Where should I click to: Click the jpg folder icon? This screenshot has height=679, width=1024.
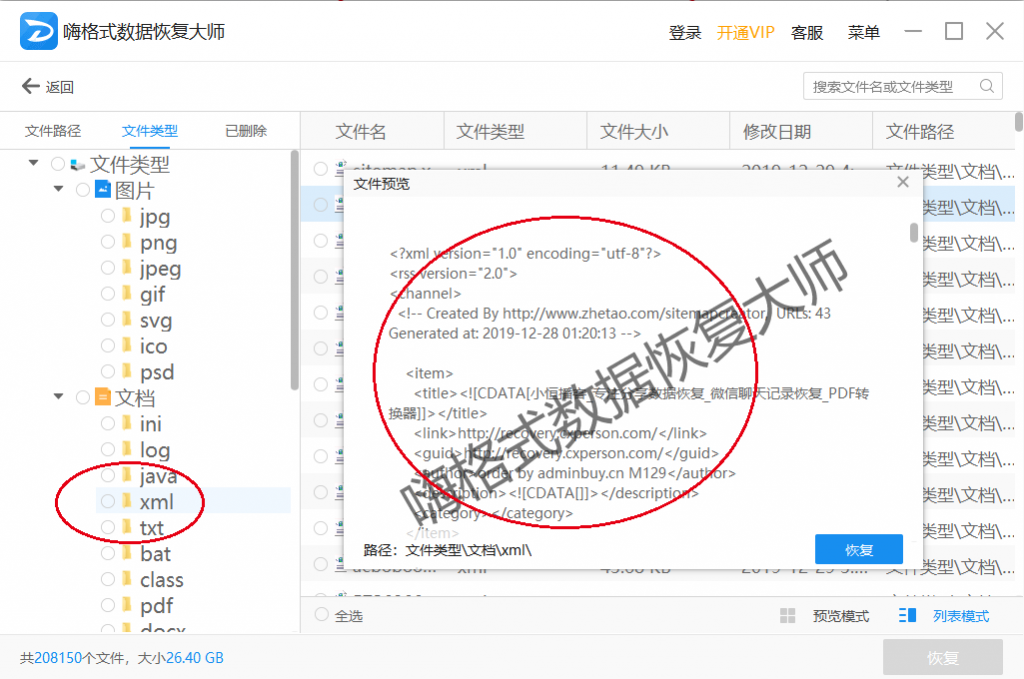(127, 215)
